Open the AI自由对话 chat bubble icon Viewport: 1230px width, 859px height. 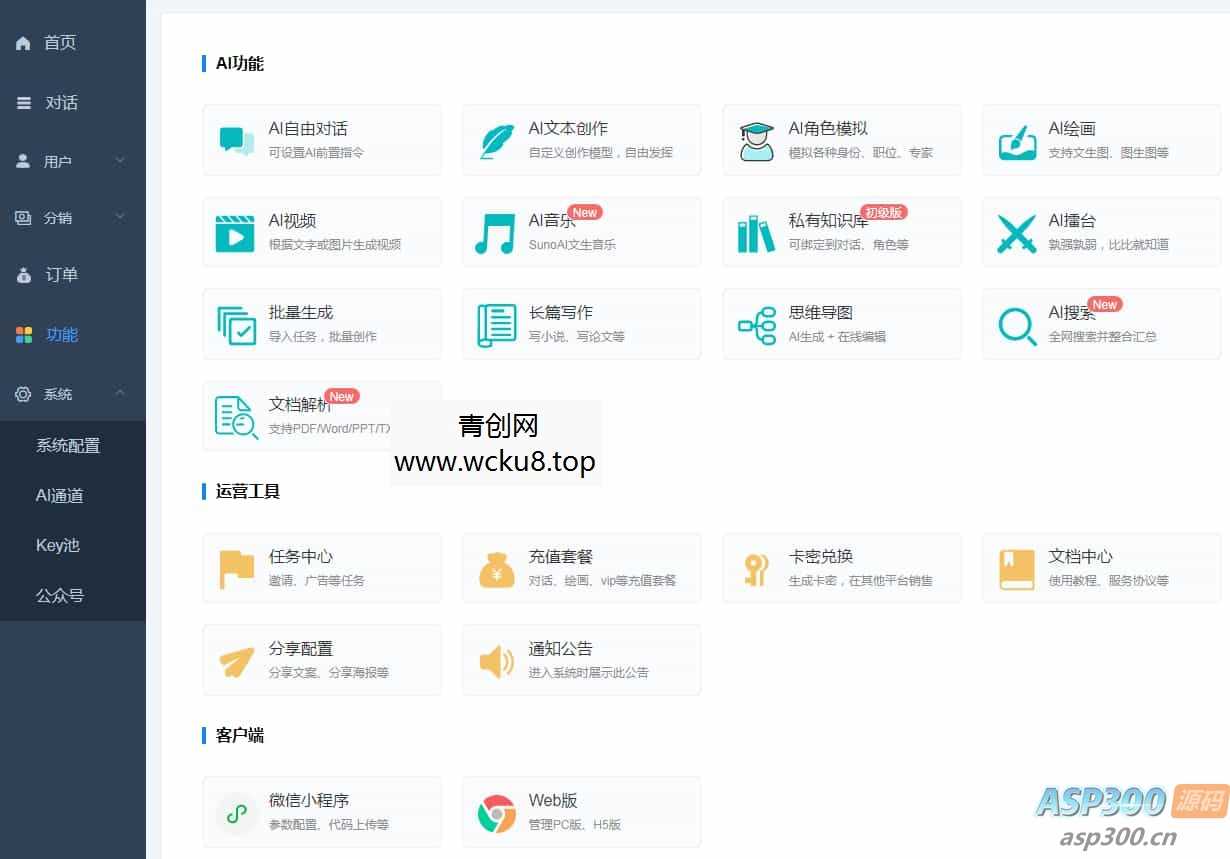236,139
